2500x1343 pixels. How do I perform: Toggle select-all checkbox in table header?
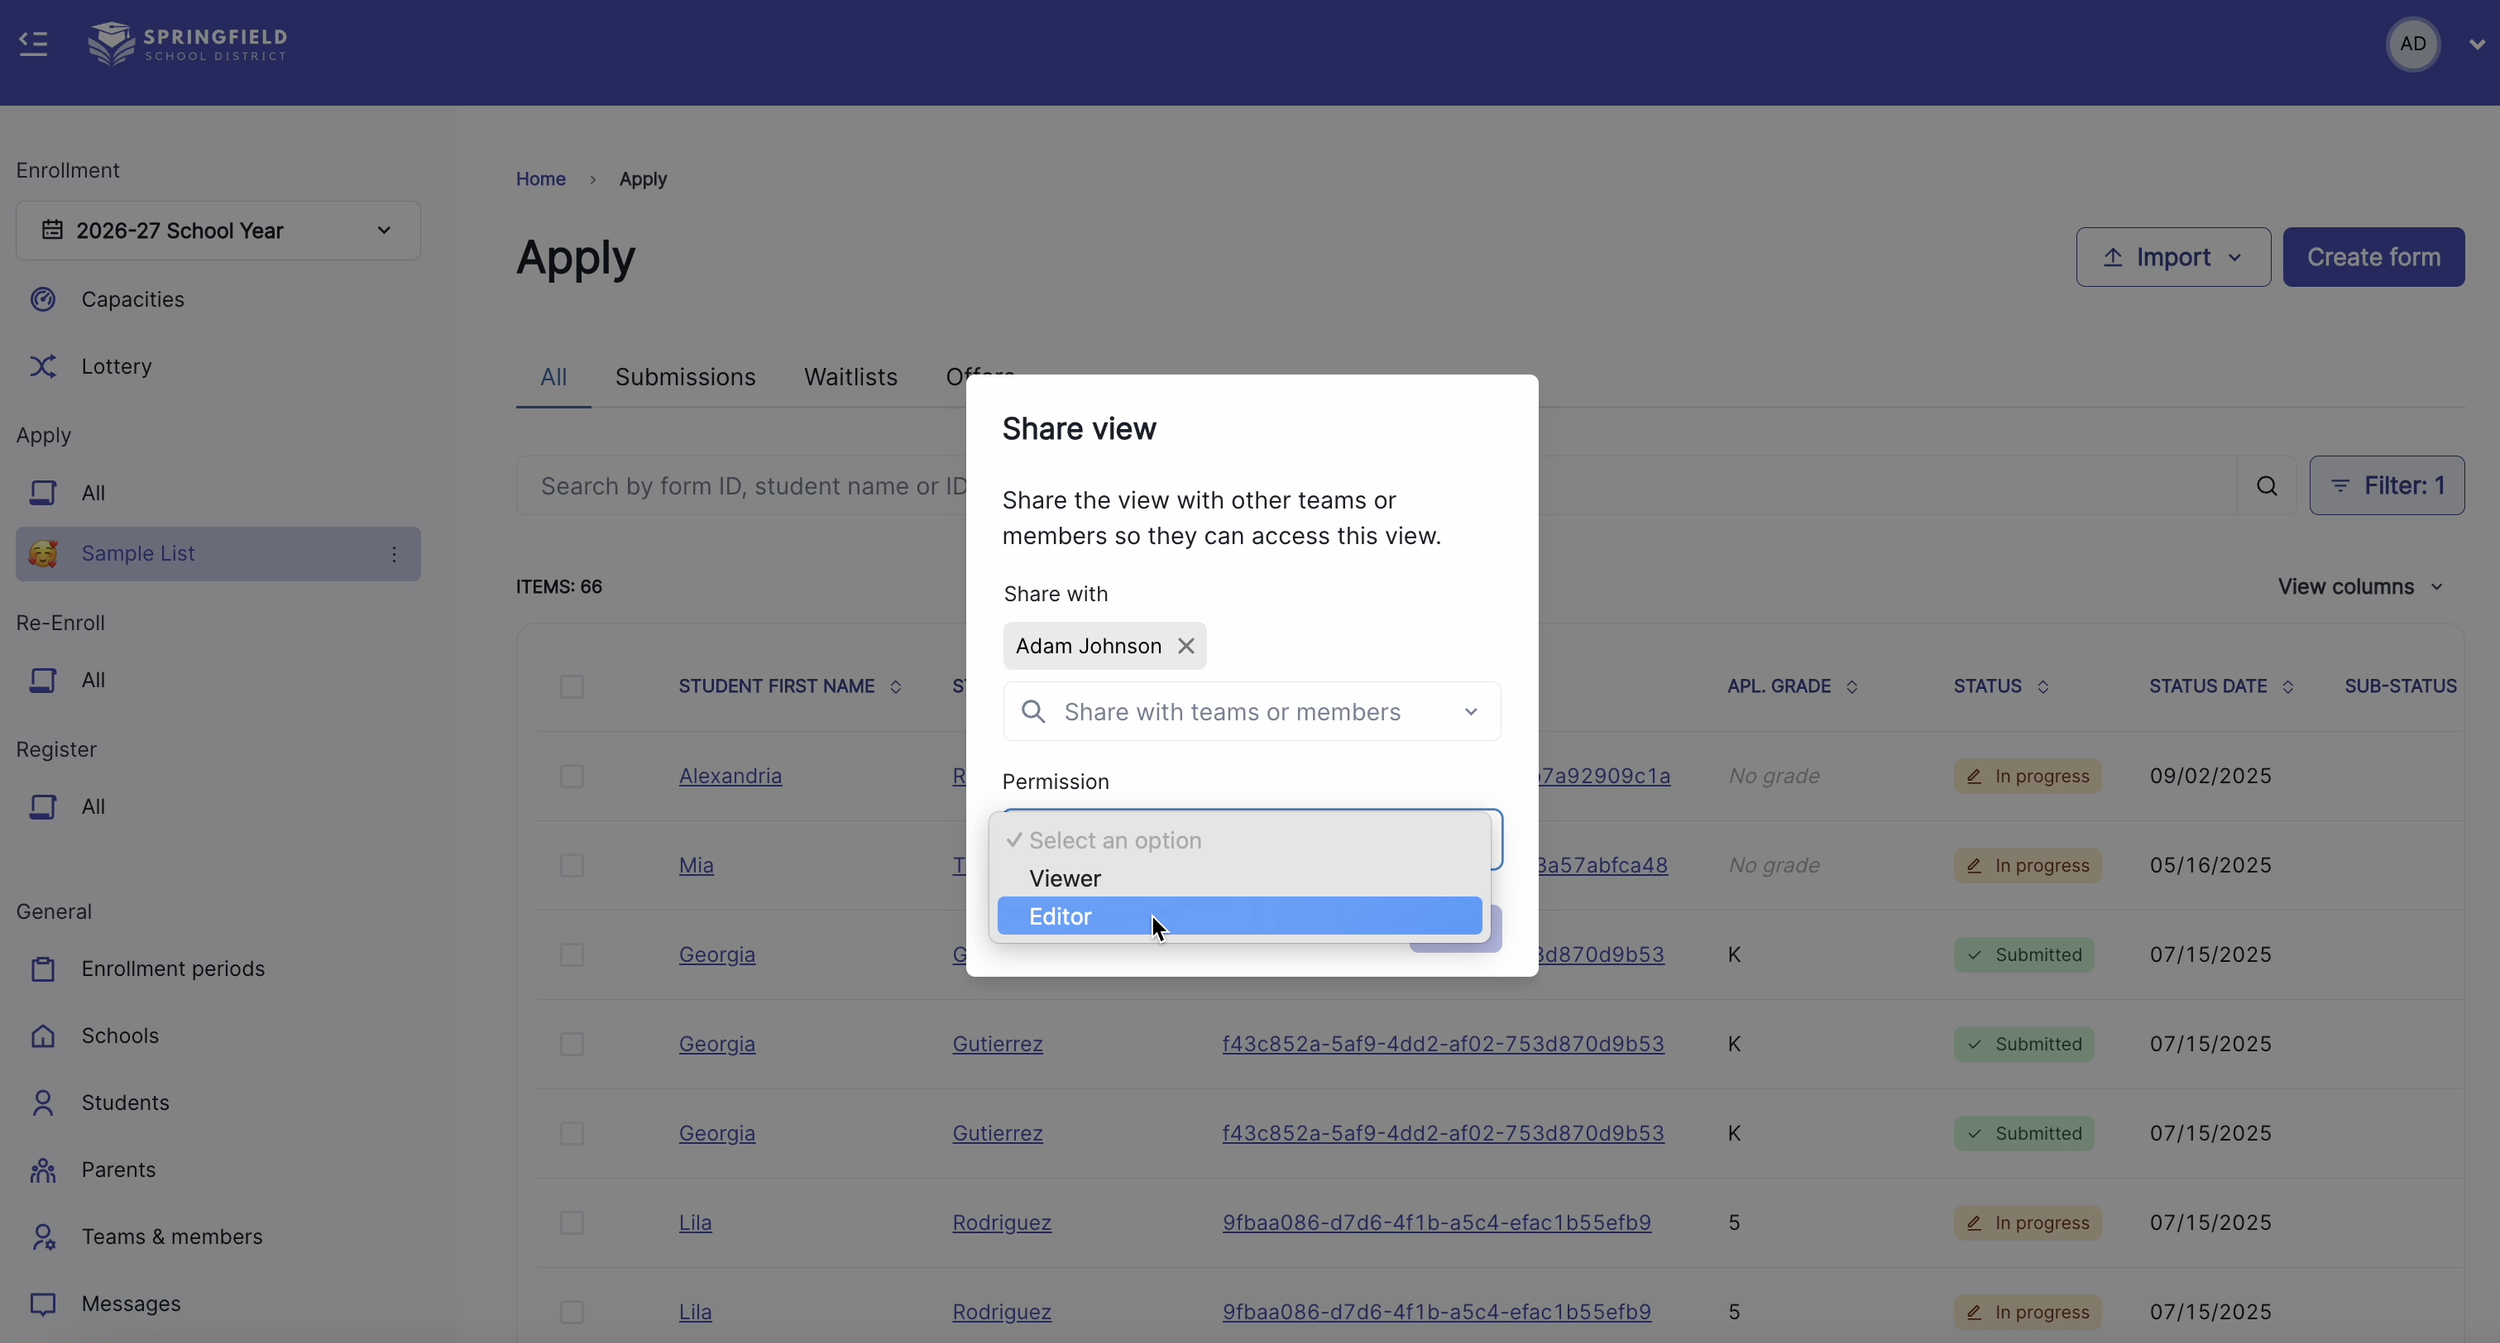[x=572, y=687]
